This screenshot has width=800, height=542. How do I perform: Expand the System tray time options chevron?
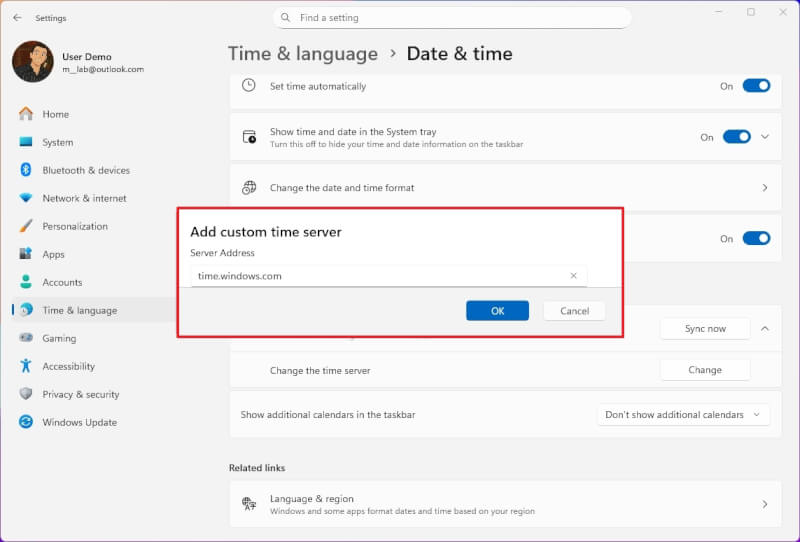coord(765,137)
